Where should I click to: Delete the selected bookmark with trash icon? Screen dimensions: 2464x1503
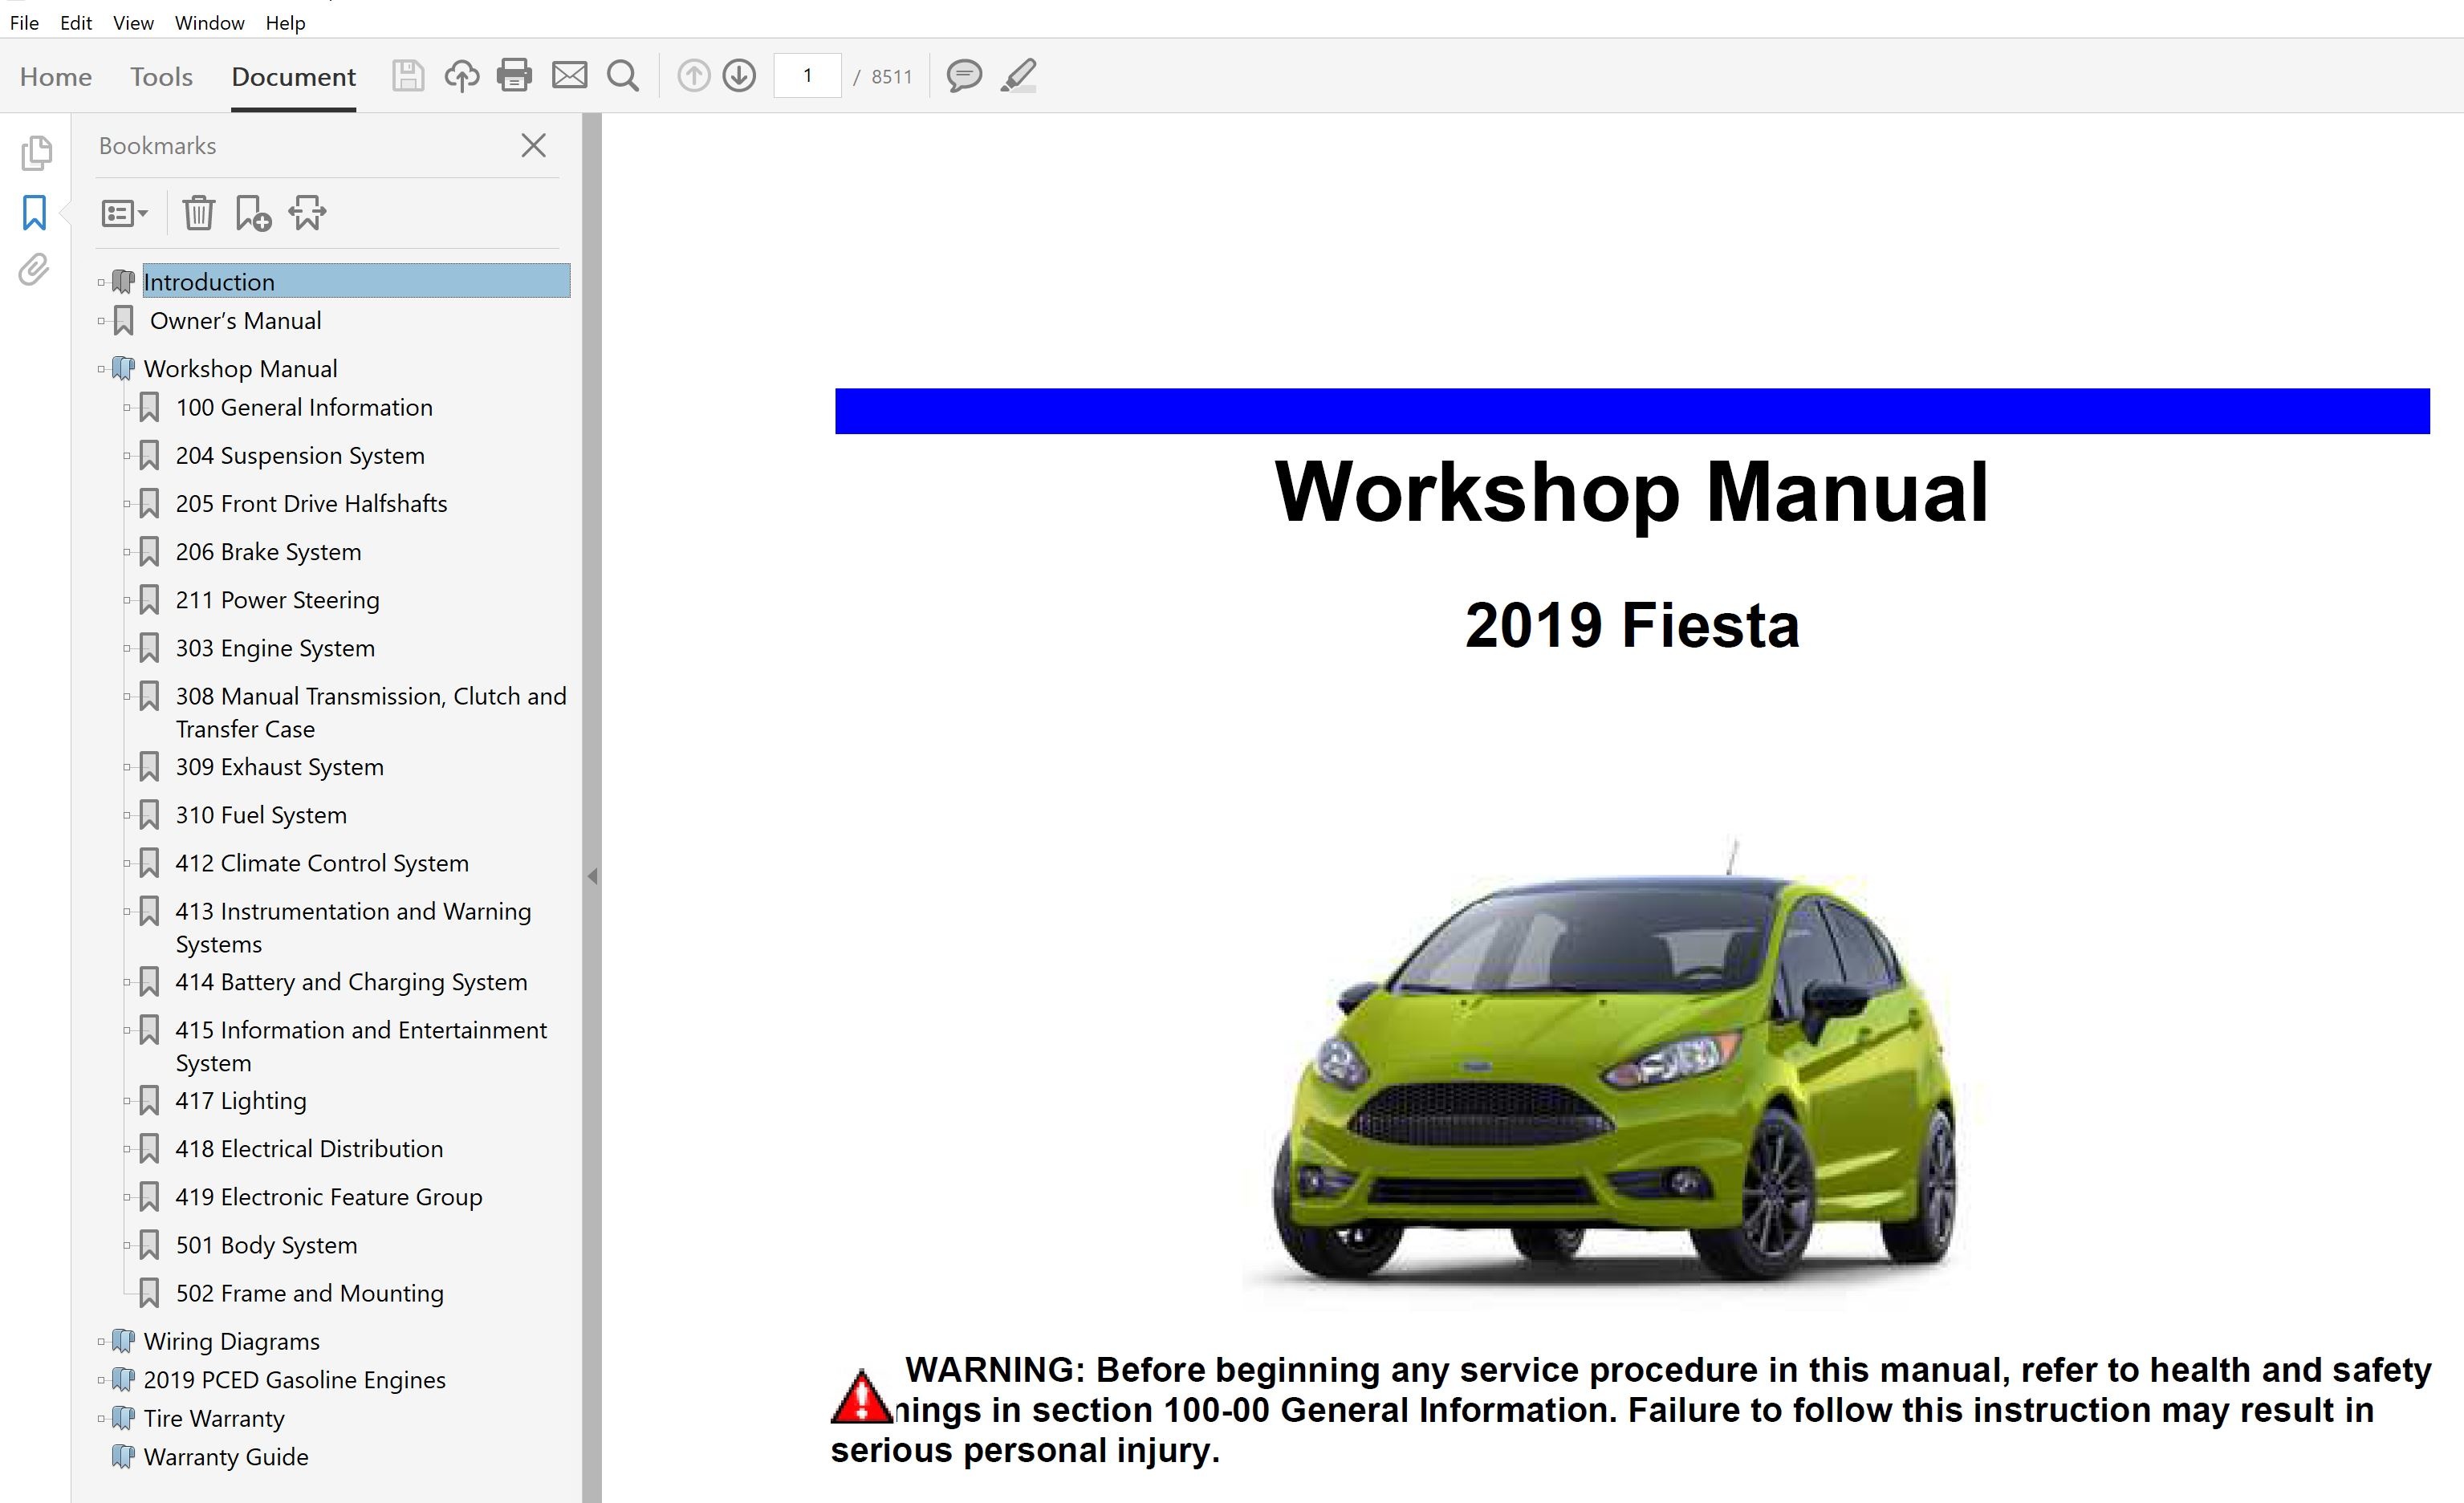[x=198, y=213]
